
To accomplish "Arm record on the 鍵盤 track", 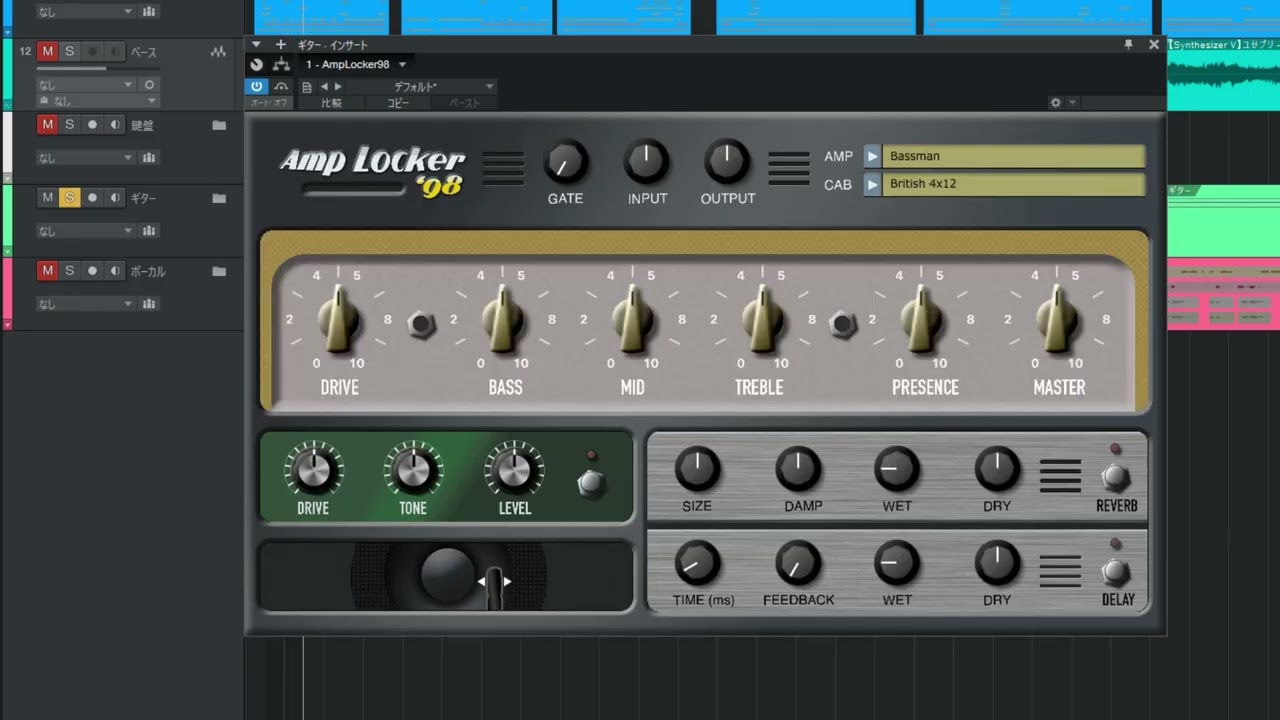I will 92,125.
